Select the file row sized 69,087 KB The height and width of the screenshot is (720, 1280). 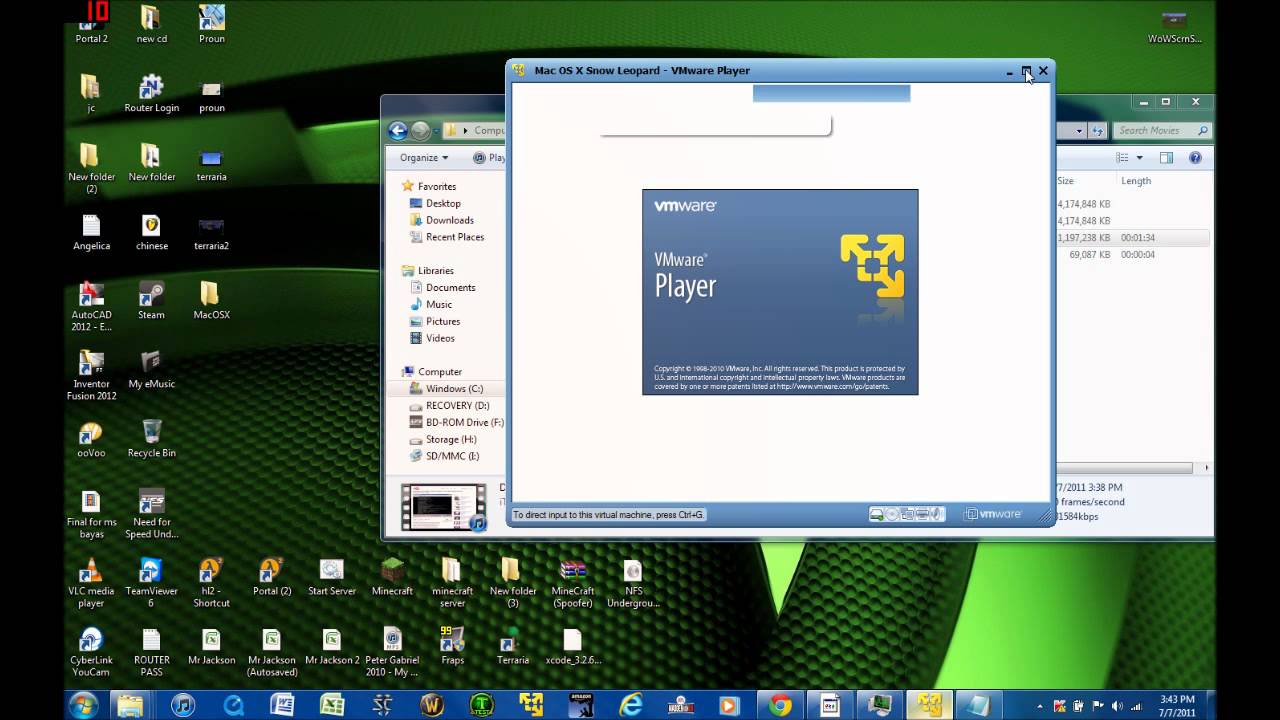(1133, 255)
